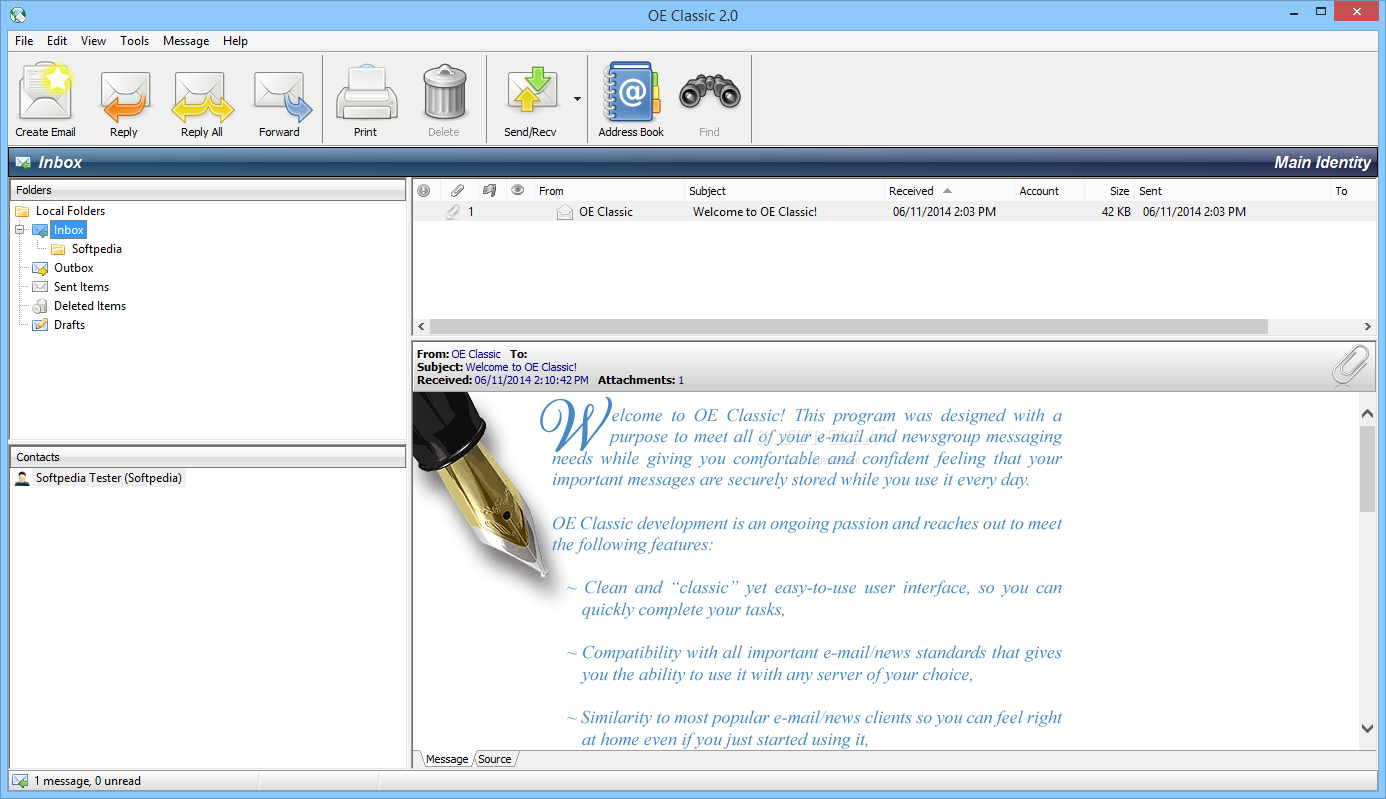Open the Tools menu
This screenshot has height=799, width=1386.
(135, 41)
